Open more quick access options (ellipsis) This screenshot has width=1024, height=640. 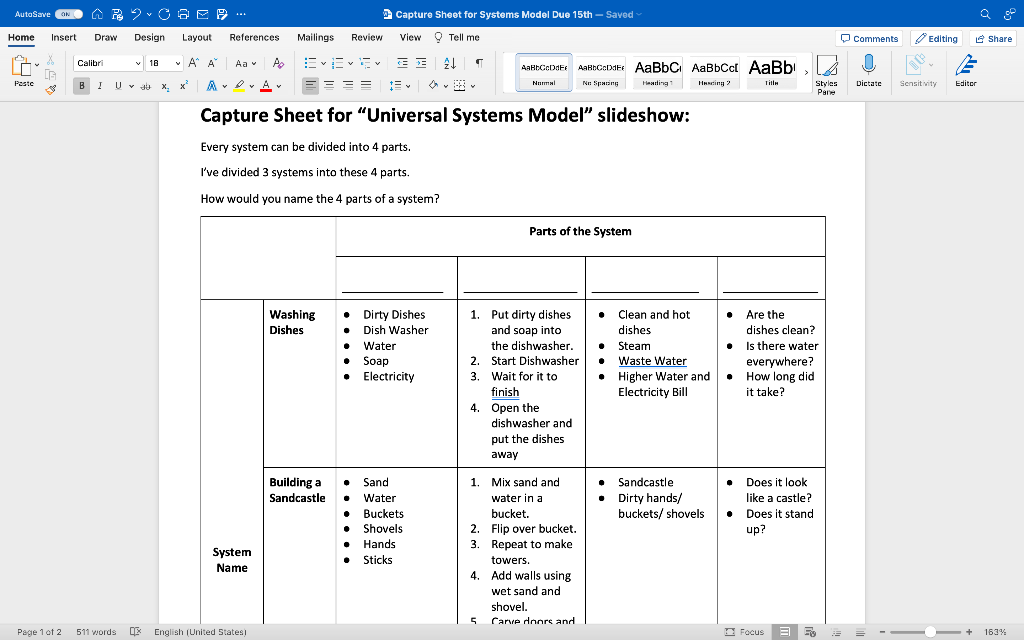[241, 14]
